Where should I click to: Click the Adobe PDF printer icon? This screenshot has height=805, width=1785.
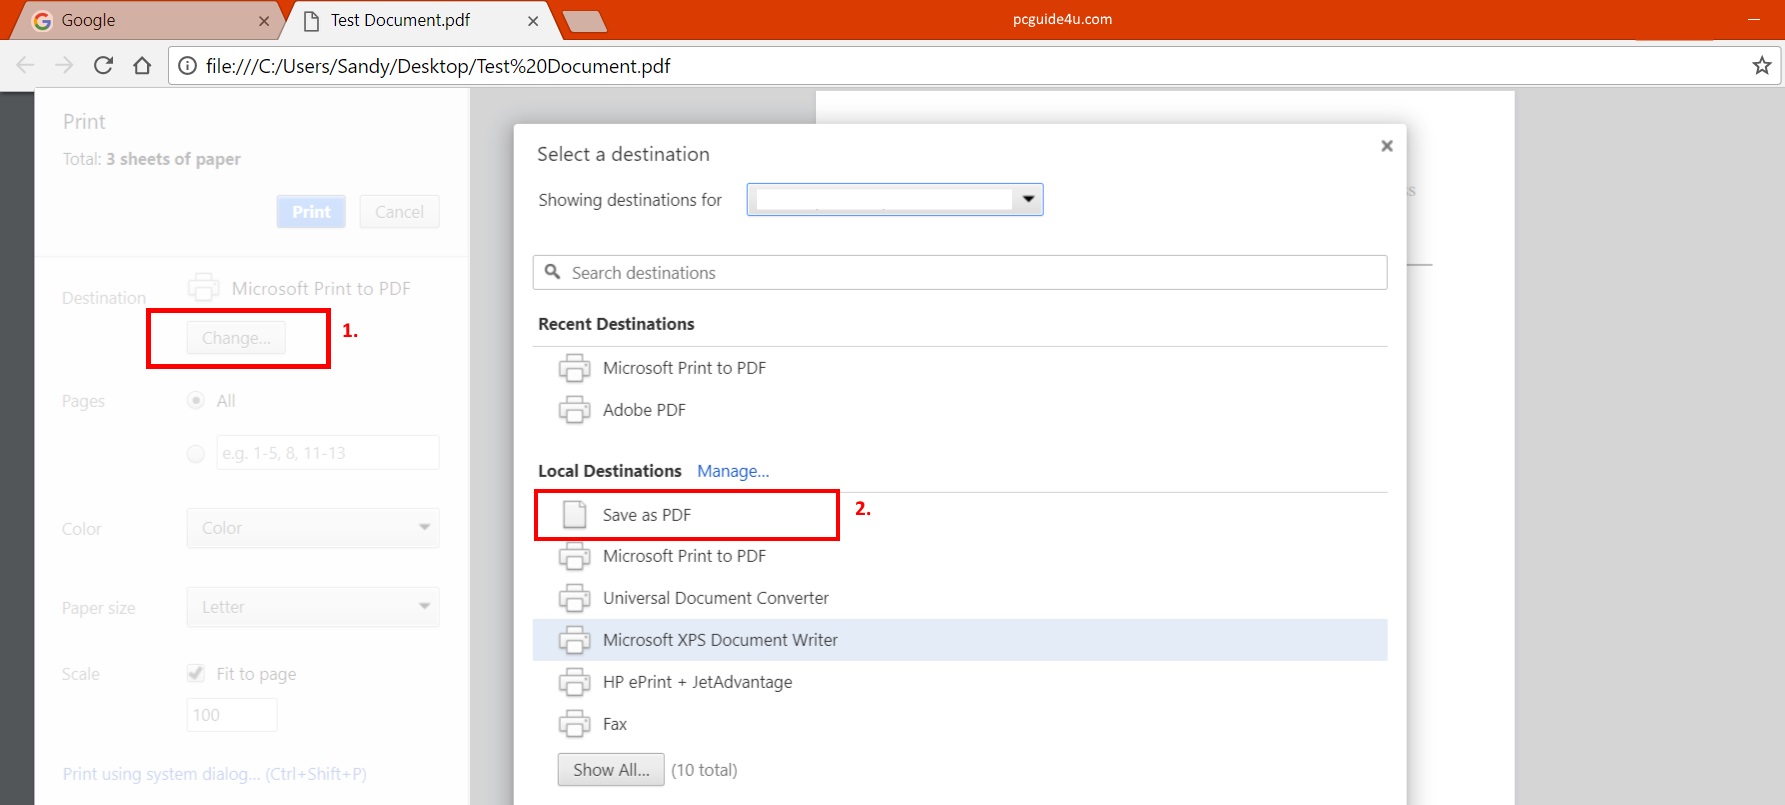click(574, 410)
